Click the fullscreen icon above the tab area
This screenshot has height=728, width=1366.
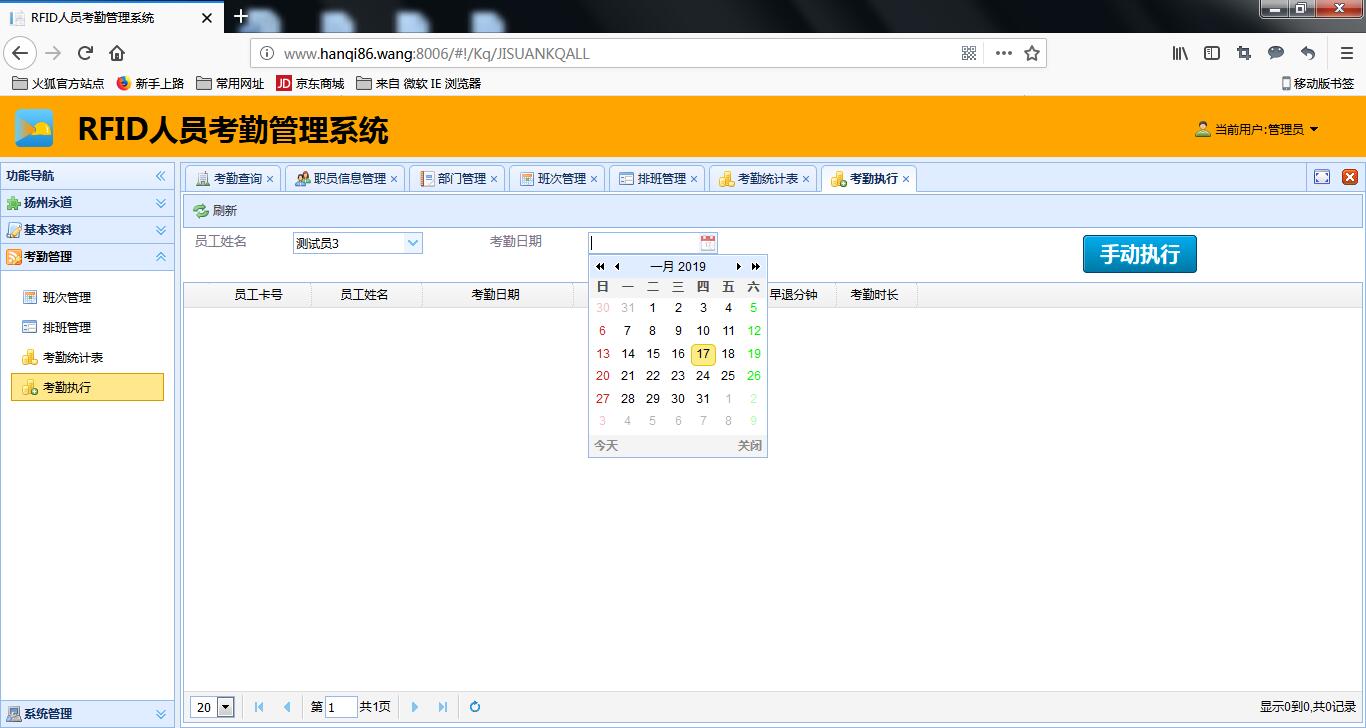click(1322, 177)
